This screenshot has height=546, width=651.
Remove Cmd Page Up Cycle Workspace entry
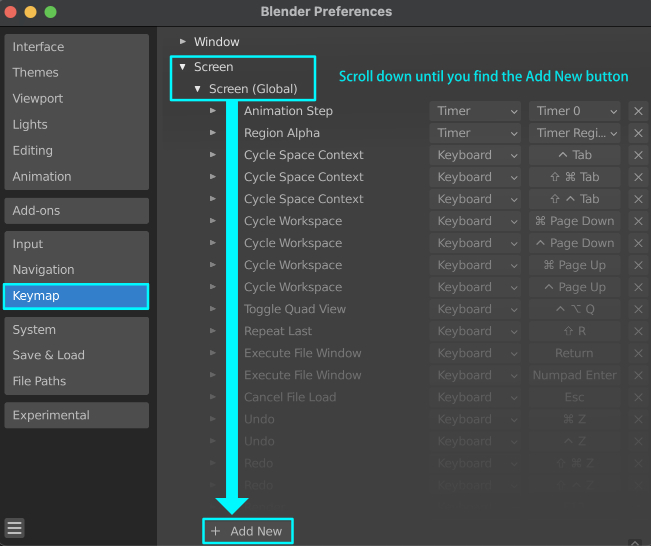click(x=638, y=265)
